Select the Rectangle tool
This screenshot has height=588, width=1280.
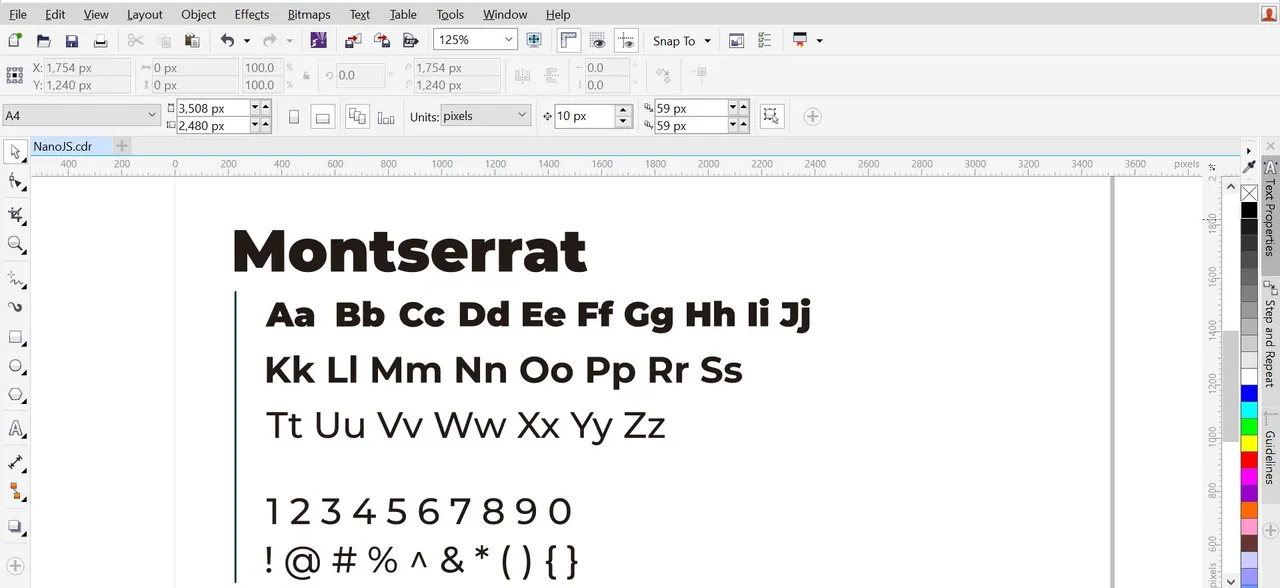pyautogui.click(x=16, y=337)
